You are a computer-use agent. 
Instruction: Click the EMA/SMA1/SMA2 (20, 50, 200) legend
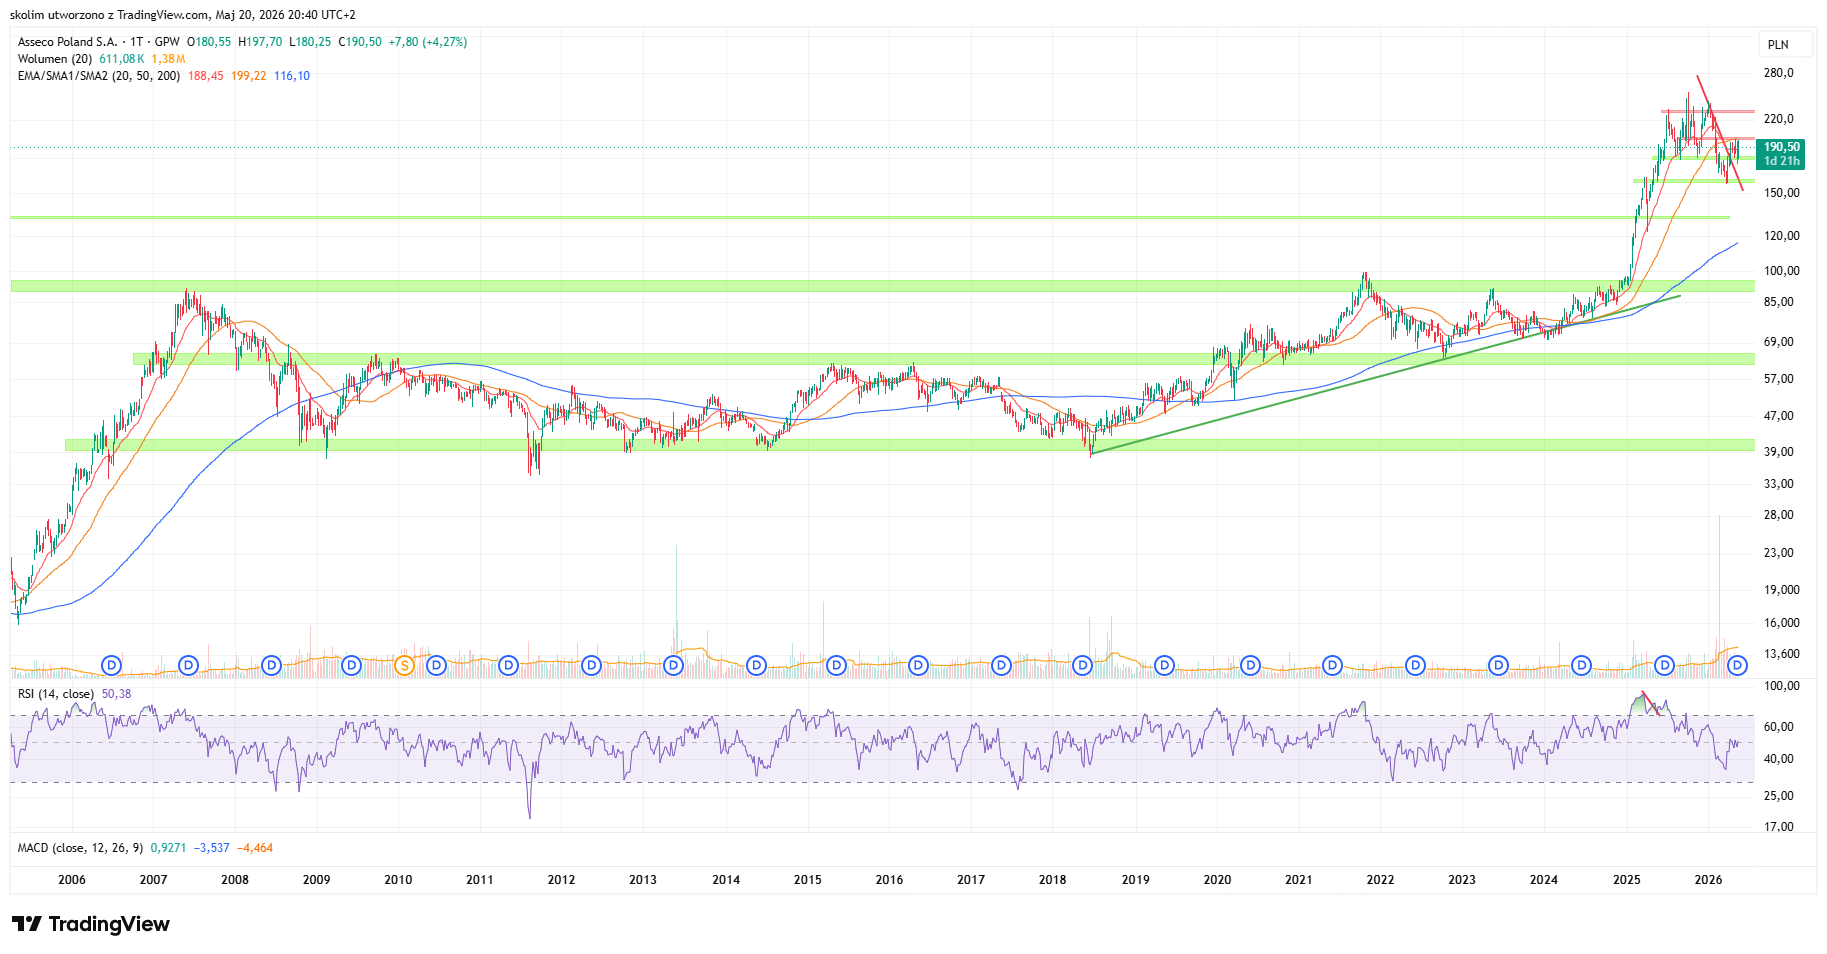click(x=99, y=76)
